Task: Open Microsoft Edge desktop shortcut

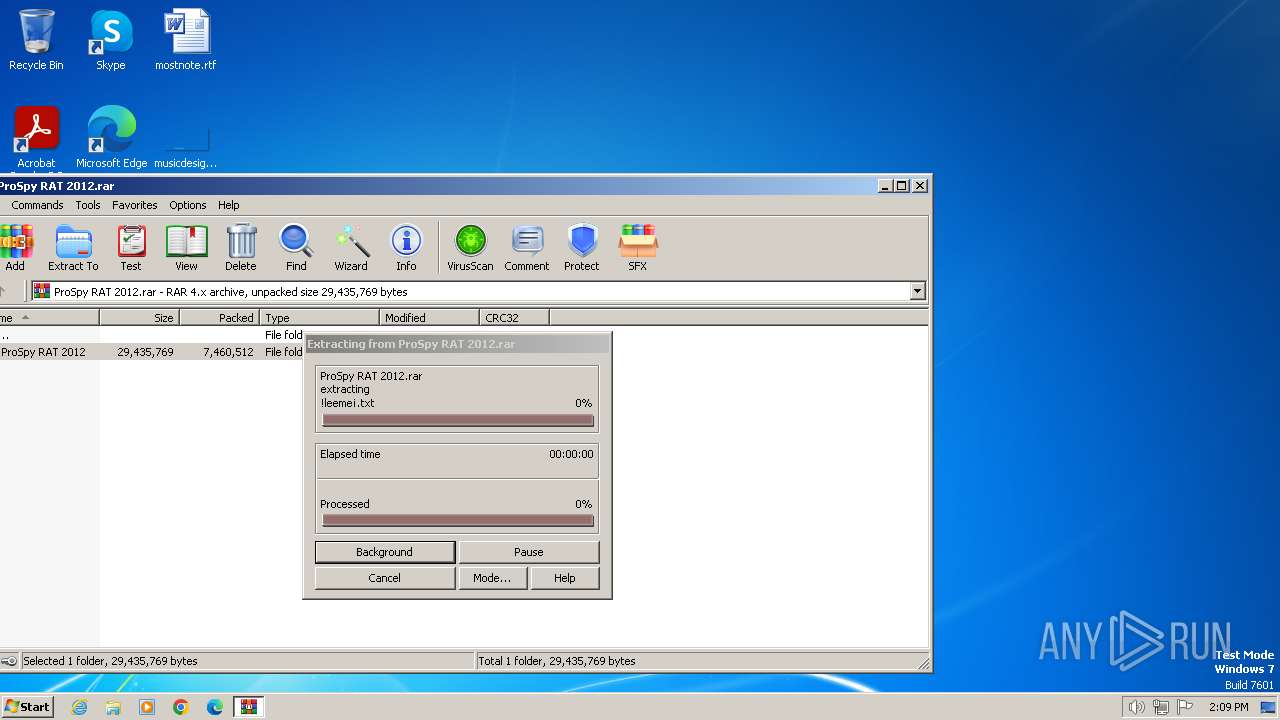Action: click(112, 138)
